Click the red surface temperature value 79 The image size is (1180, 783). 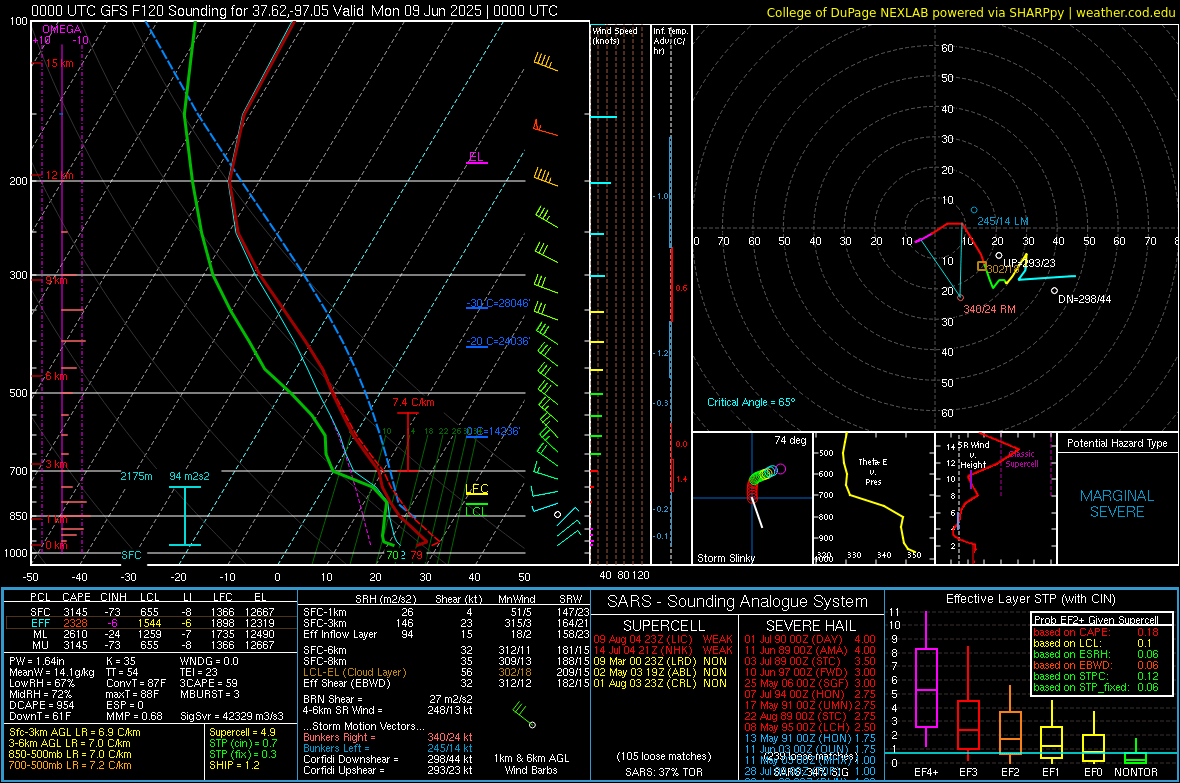[x=416, y=555]
